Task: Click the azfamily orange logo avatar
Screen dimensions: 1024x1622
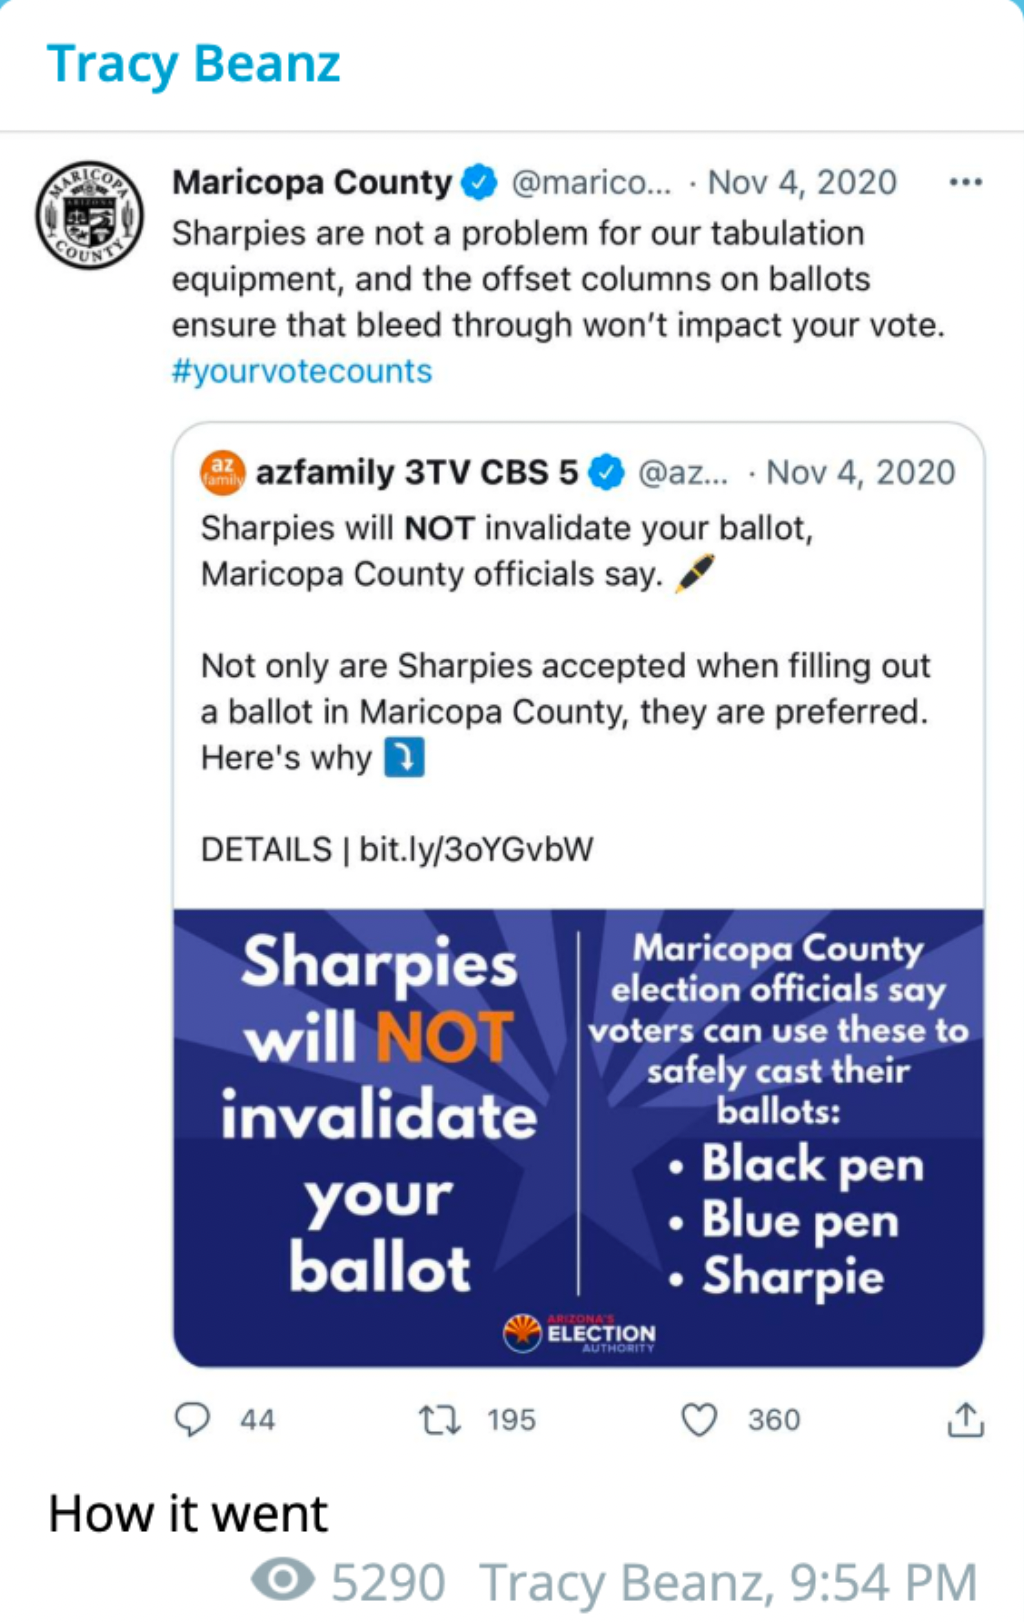Action: pos(223,472)
